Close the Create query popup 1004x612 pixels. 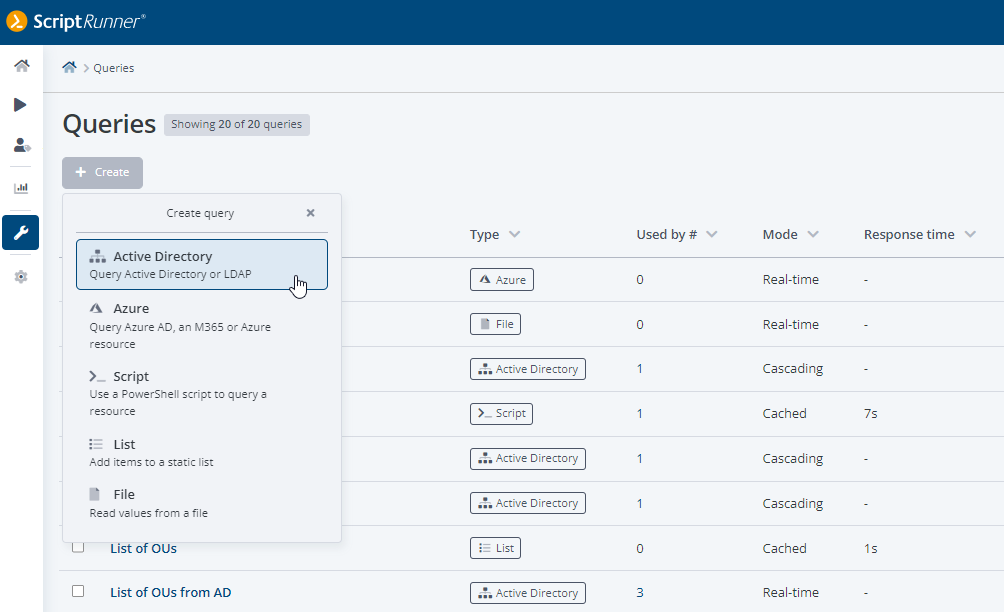pos(310,213)
